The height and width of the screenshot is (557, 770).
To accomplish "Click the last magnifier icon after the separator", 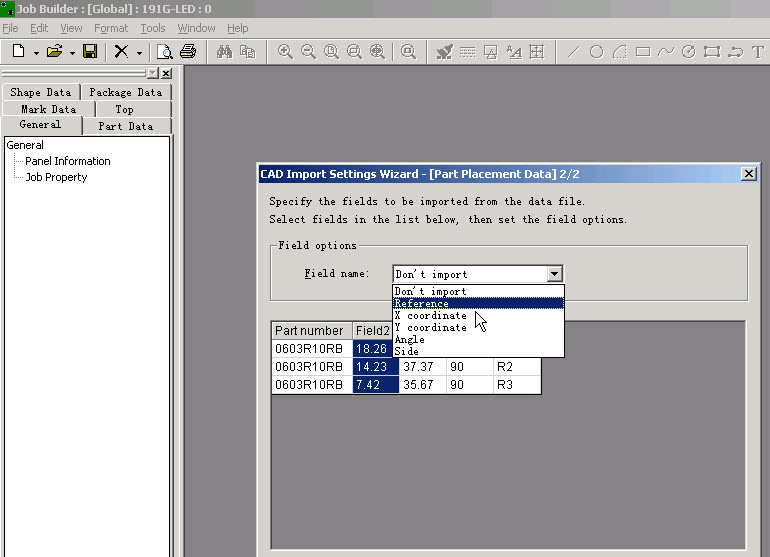I will click(408, 51).
